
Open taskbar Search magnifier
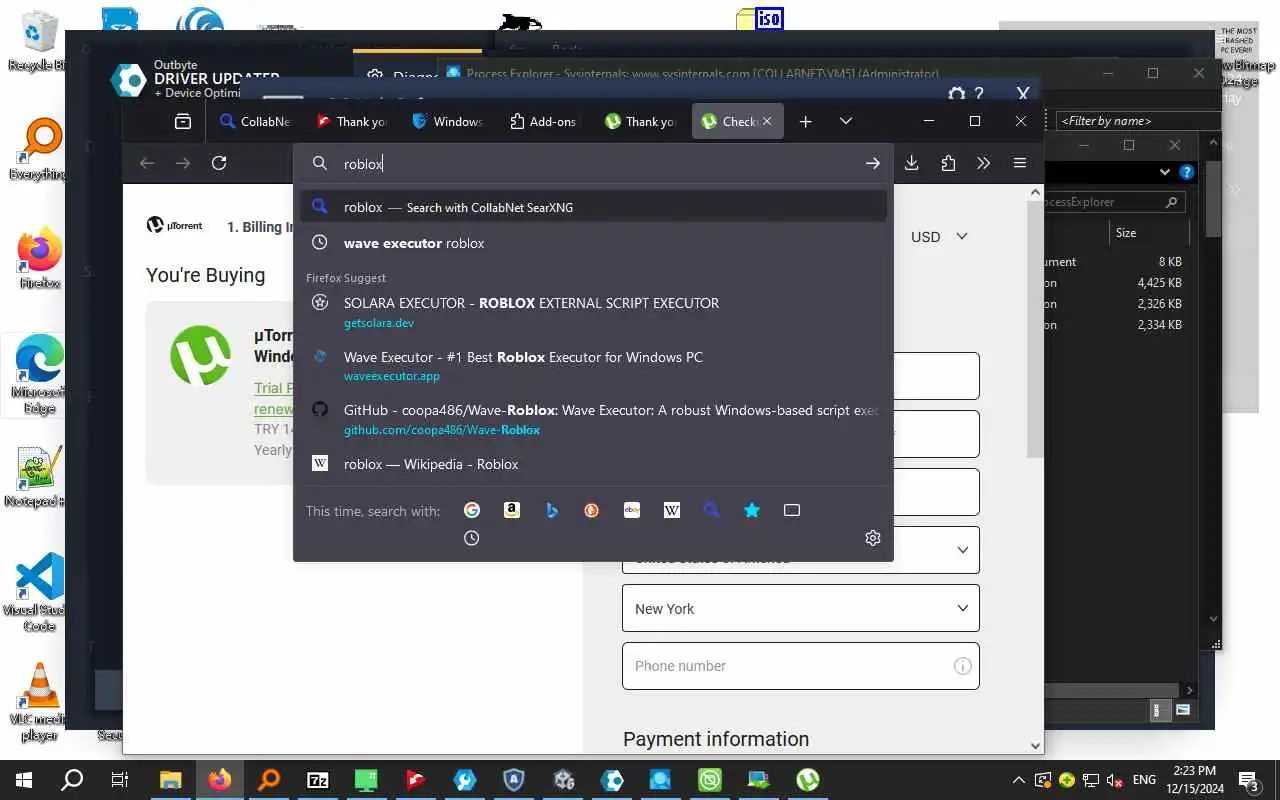72,780
